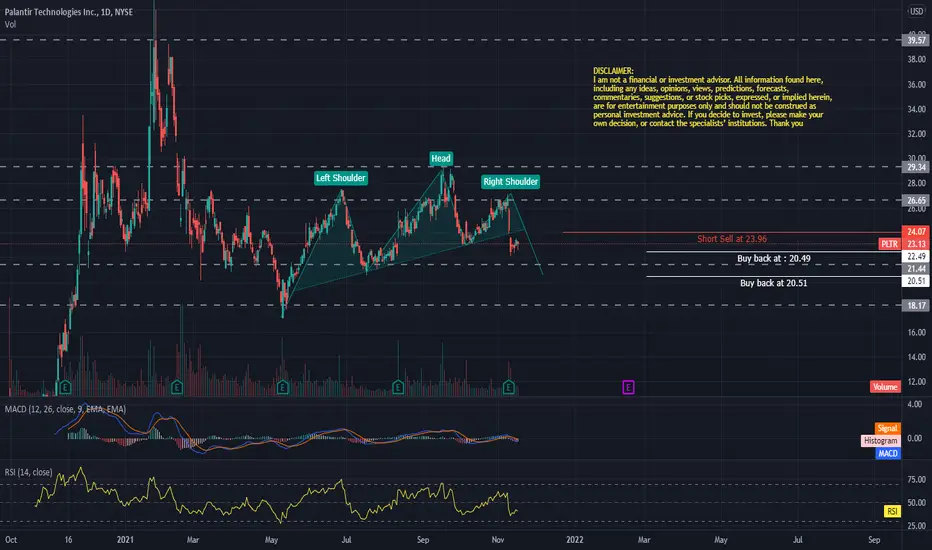This screenshot has height=550, width=932.
Task: Click the 25.00 RSI axis value
Action: [x=916, y=526]
